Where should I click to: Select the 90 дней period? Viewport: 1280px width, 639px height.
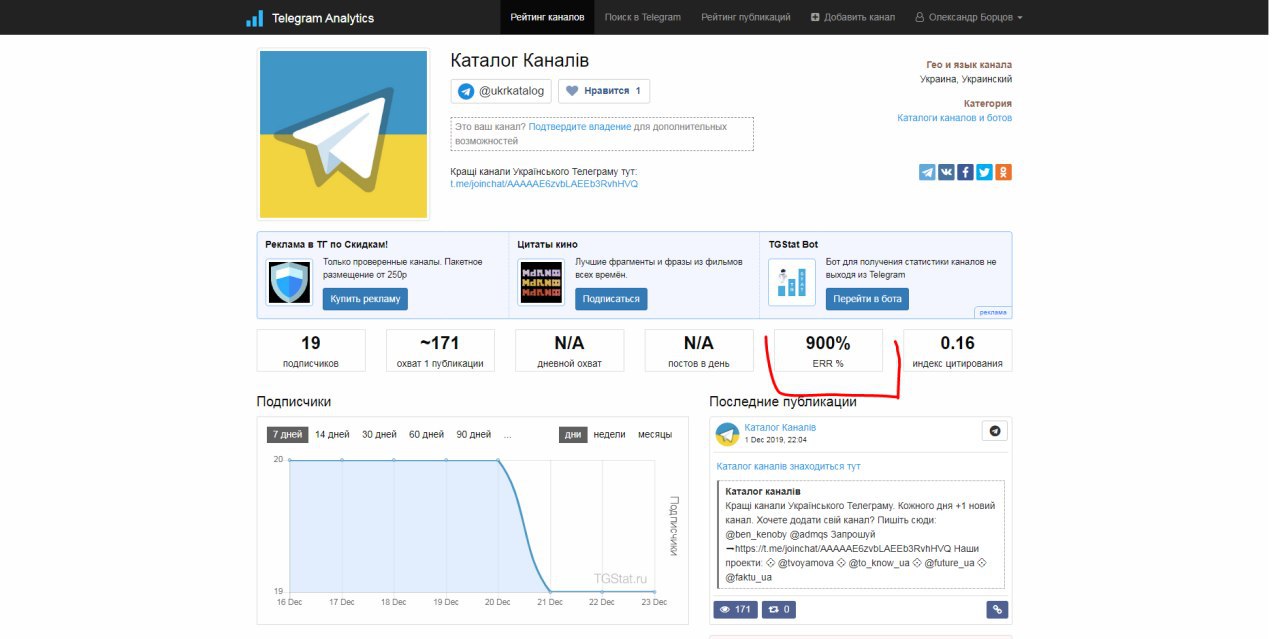click(474, 434)
